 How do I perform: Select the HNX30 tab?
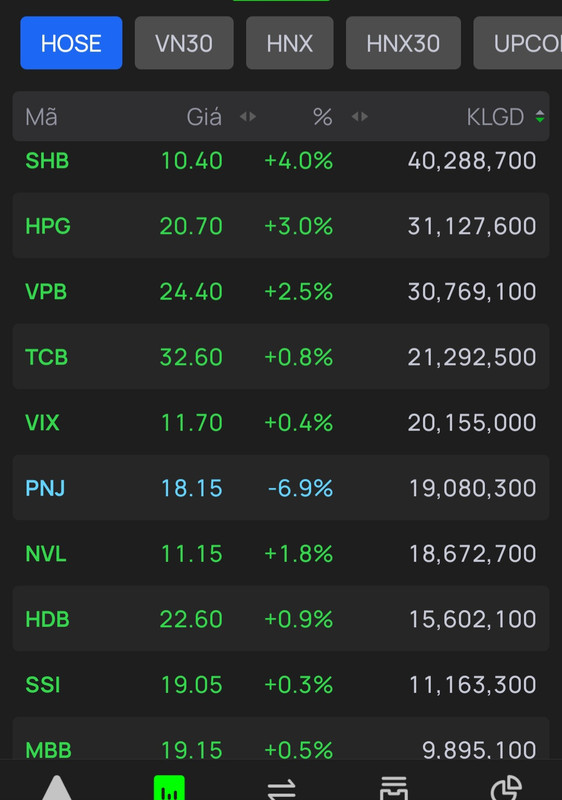coord(403,43)
